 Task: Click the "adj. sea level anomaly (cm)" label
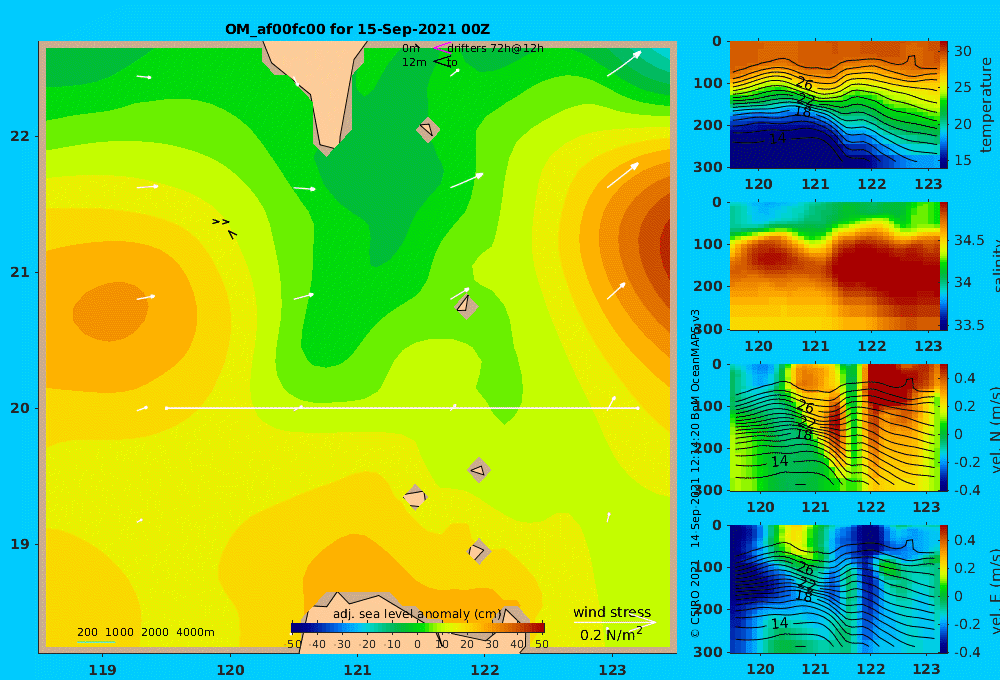pos(417,614)
